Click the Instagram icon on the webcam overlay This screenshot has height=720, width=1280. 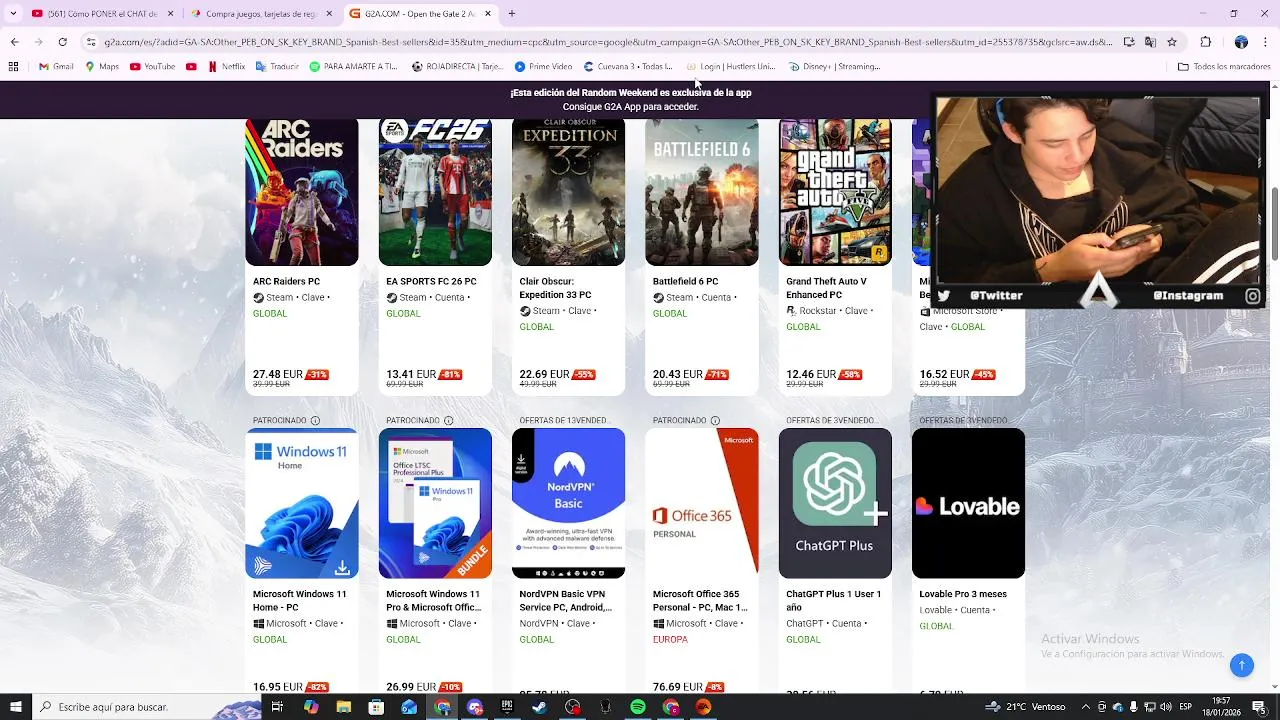point(1252,296)
